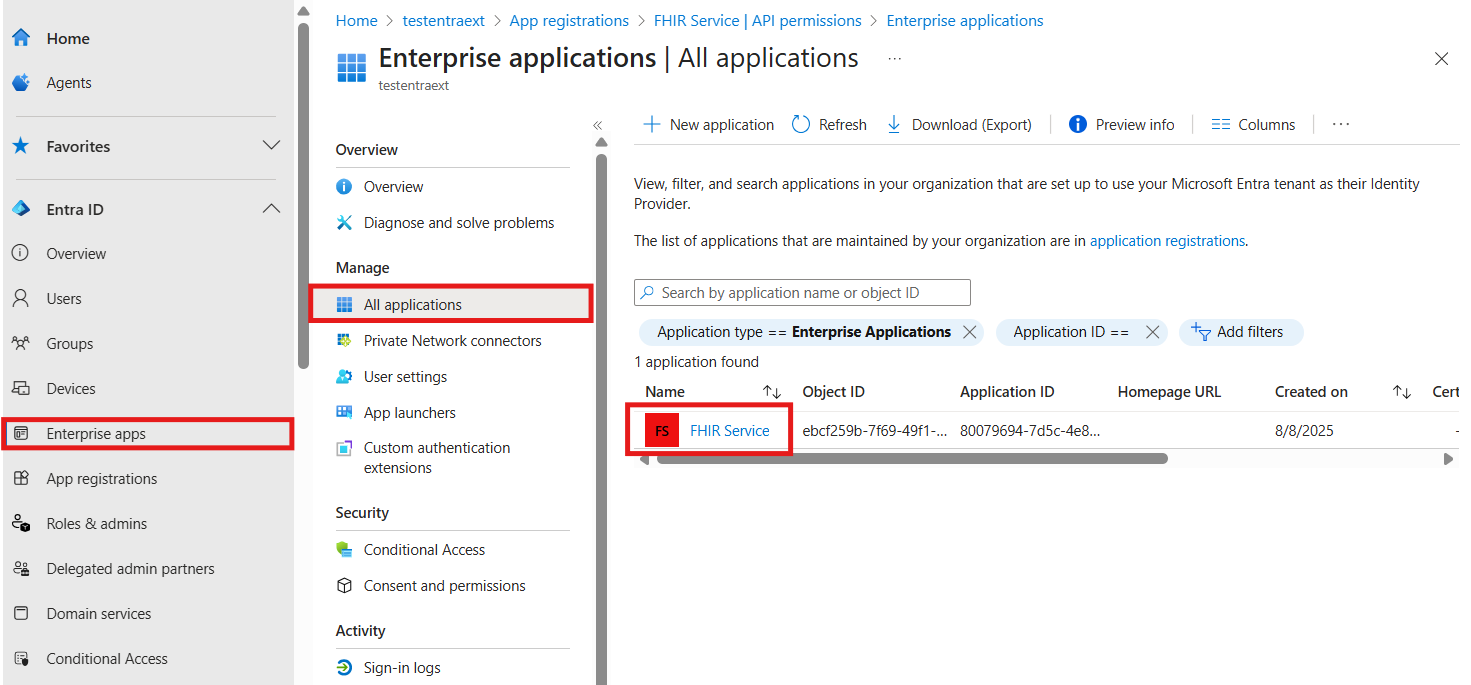Select App registrations in the sidebar
This screenshot has width=1471, height=685.
[102, 478]
